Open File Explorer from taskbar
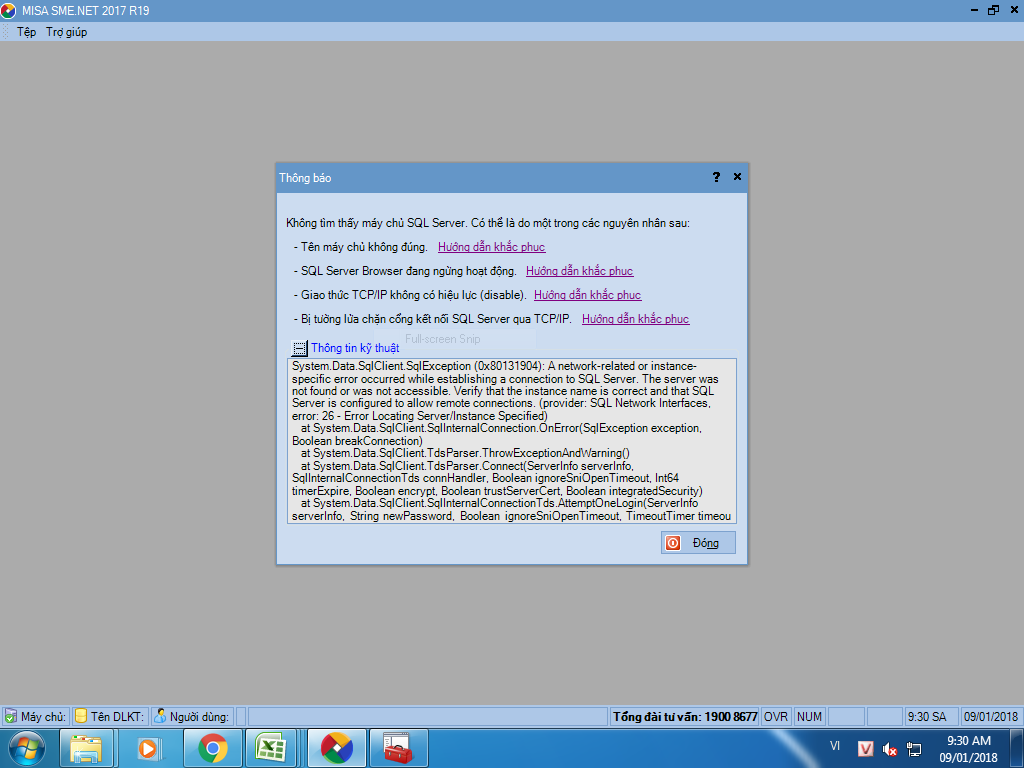Image resolution: width=1024 pixels, height=768 pixels. (x=86, y=748)
